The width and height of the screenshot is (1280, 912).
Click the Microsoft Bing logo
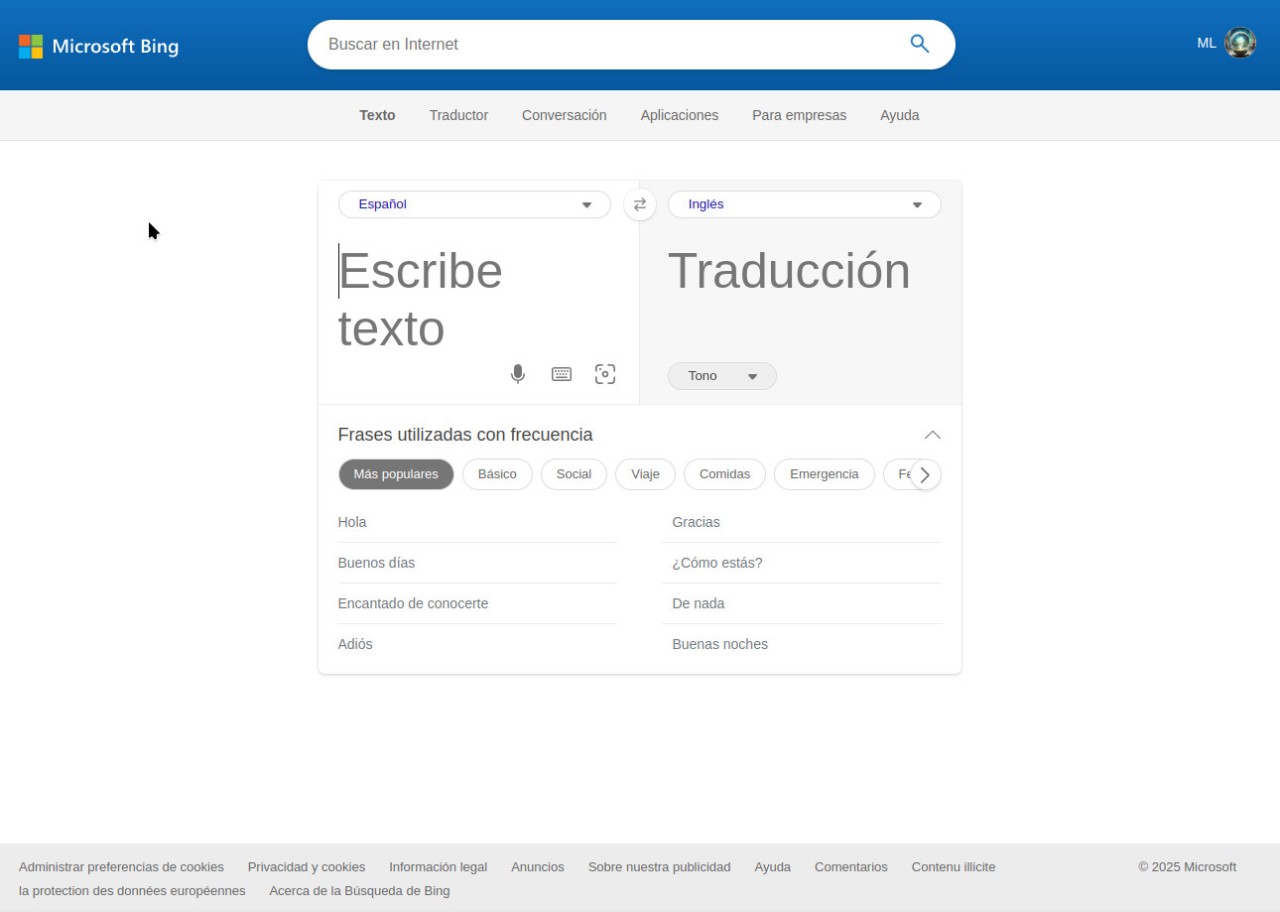(98, 46)
